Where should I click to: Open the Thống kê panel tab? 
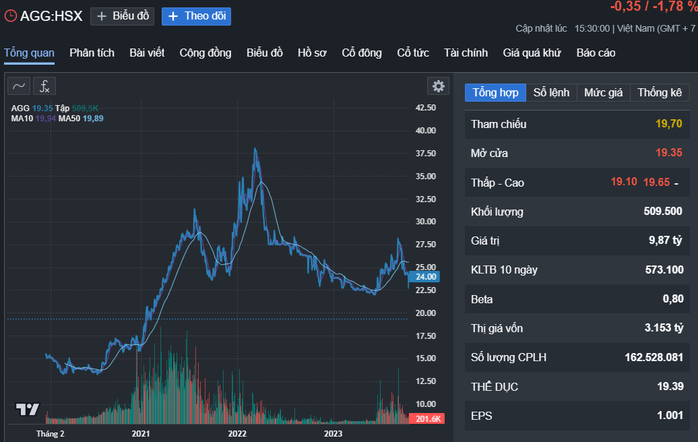660,92
